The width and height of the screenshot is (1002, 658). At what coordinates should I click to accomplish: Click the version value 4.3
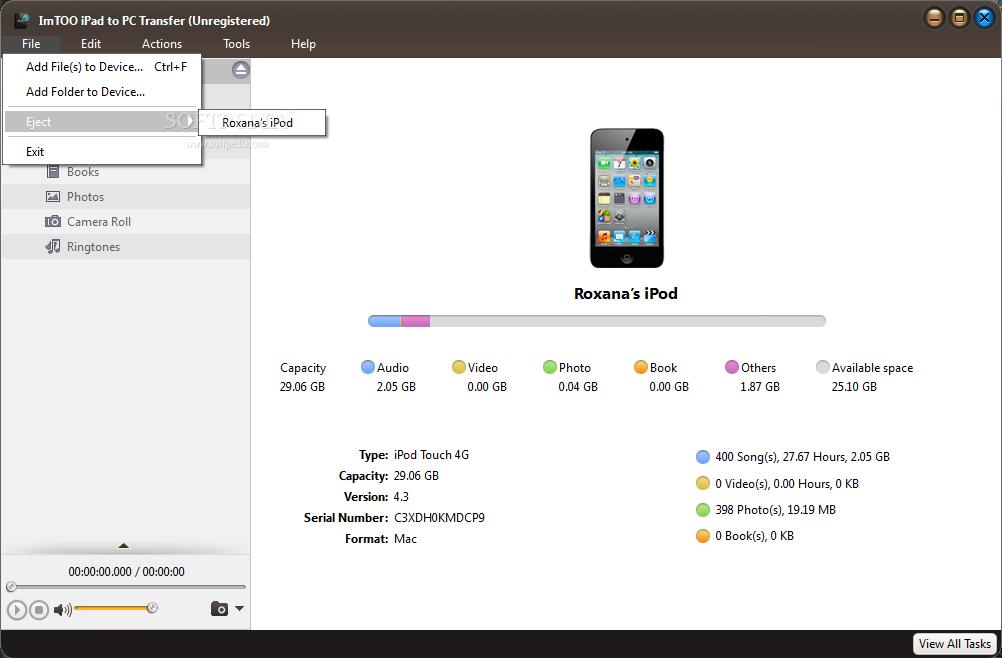[x=401, y=497]
